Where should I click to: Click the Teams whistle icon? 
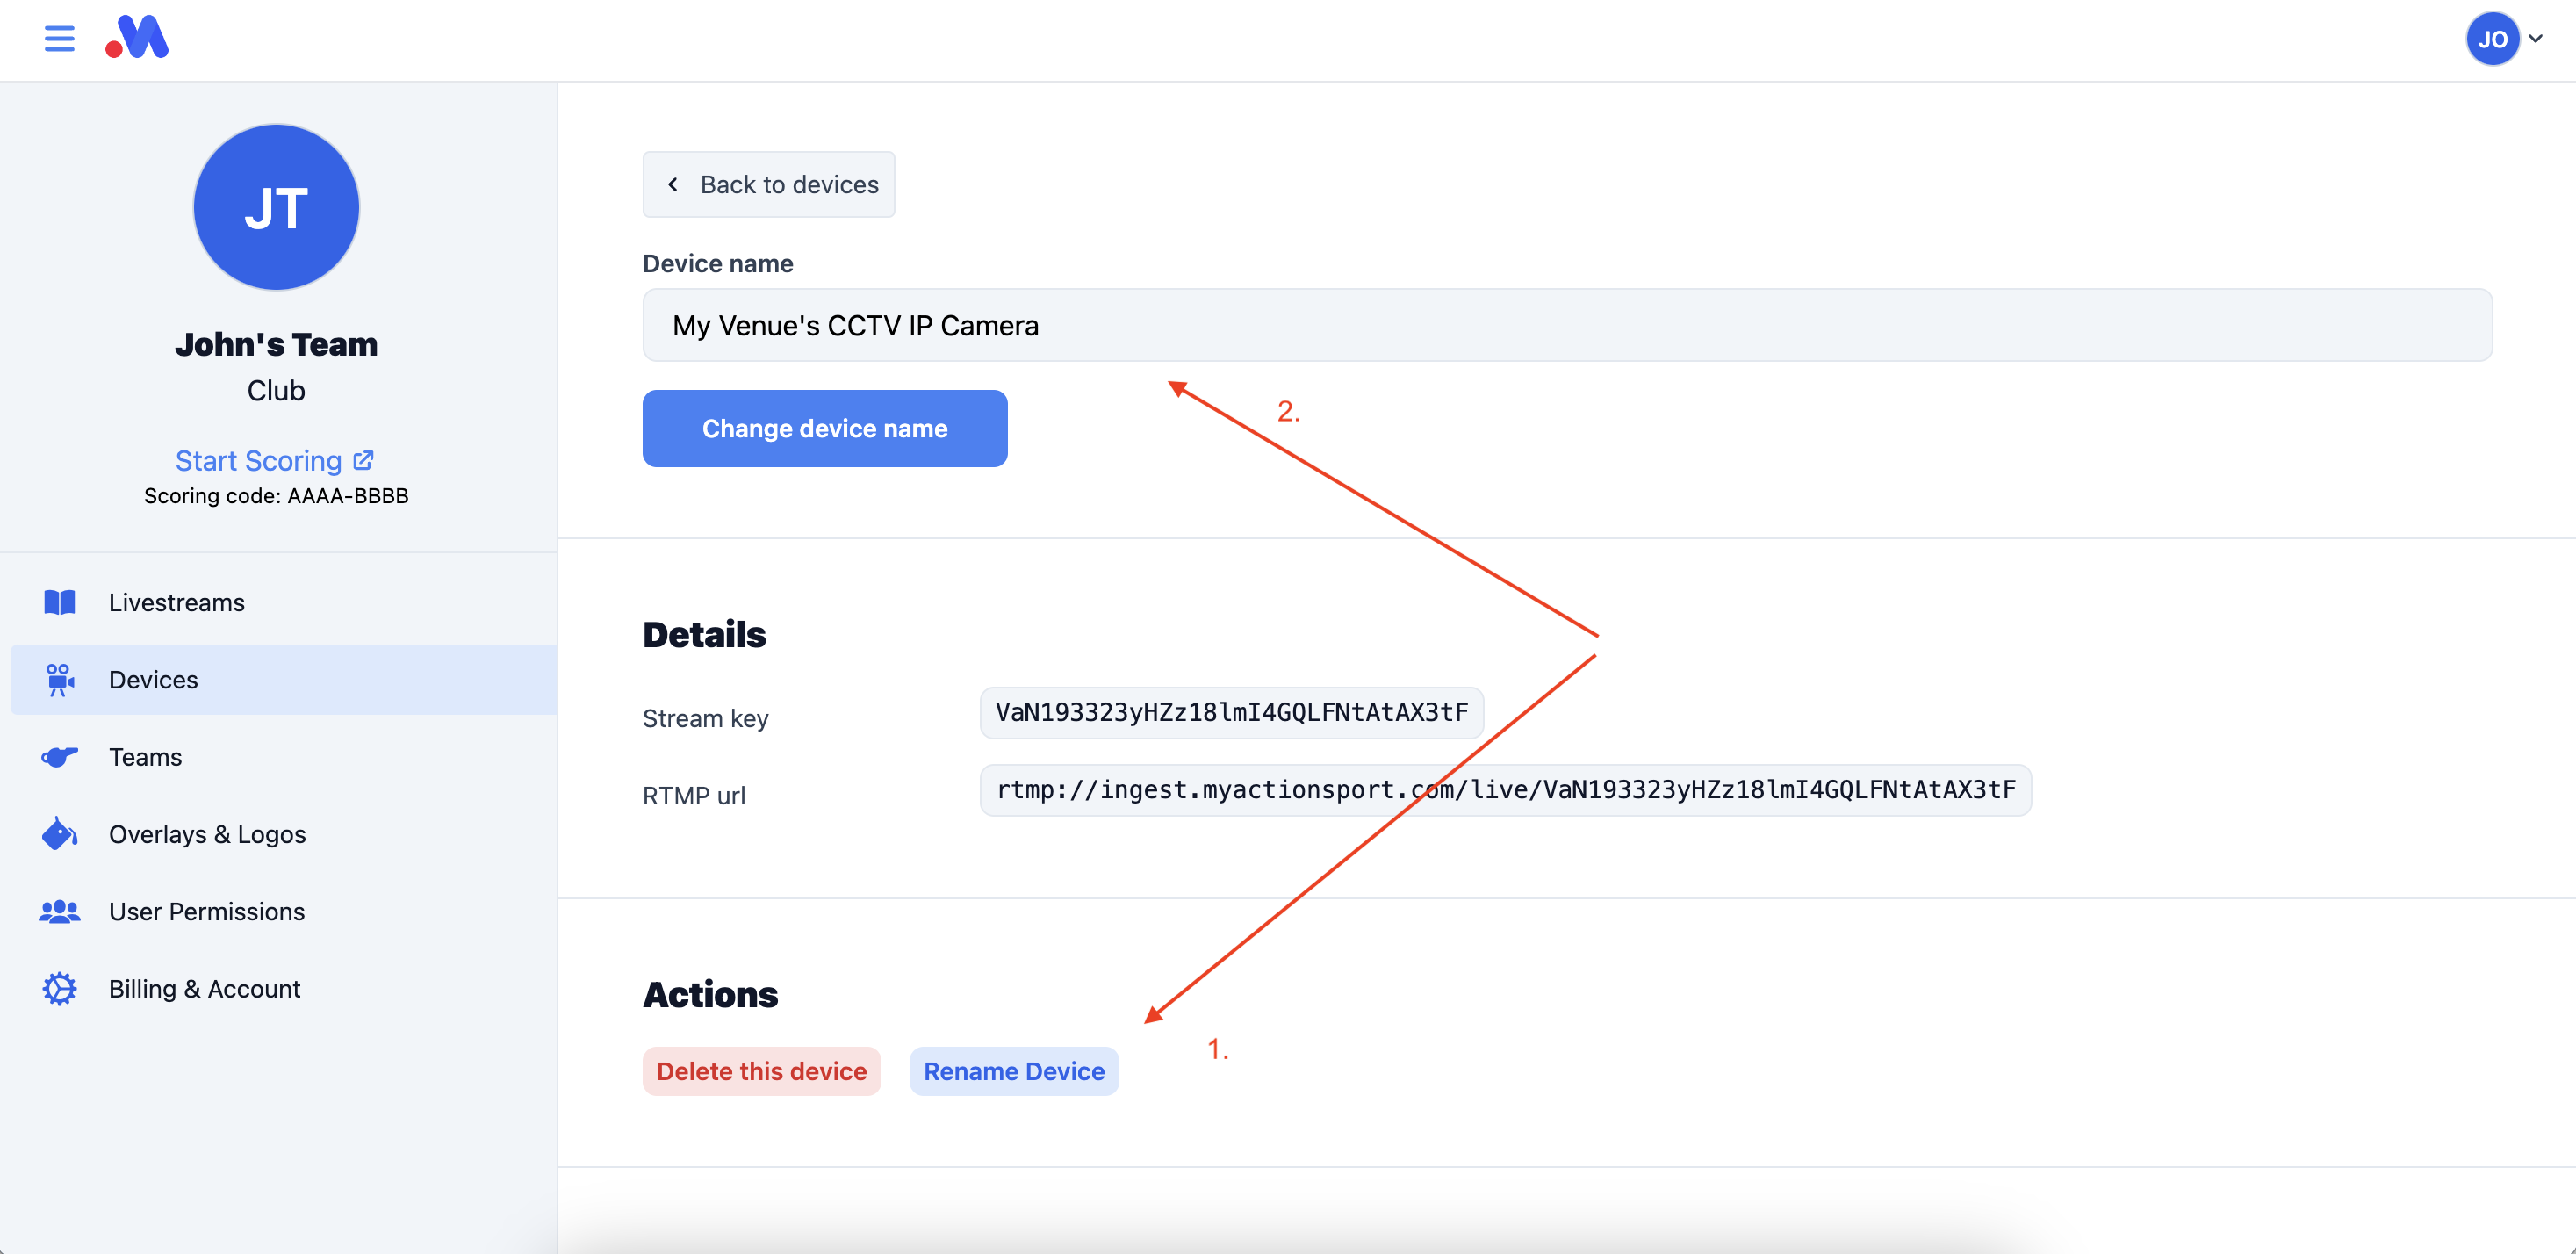tap(59, 757)
